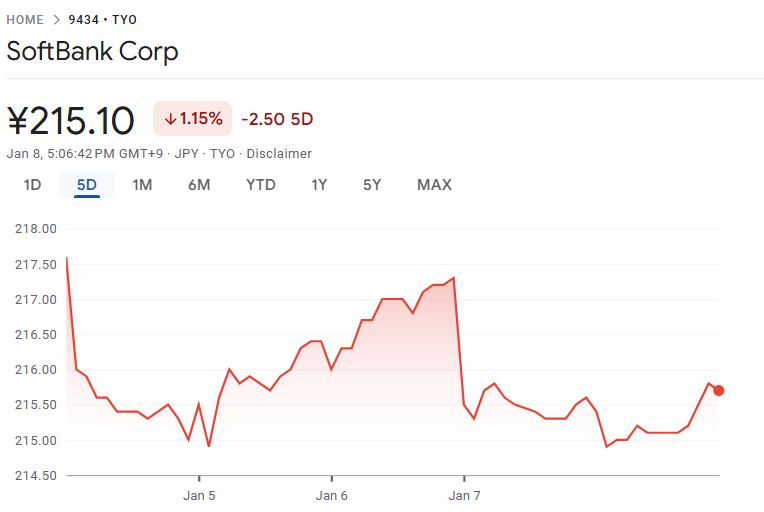Click the ¥215.10 stock price
The width and height of the screenshot is (764, 512).
tap(71, 121)
